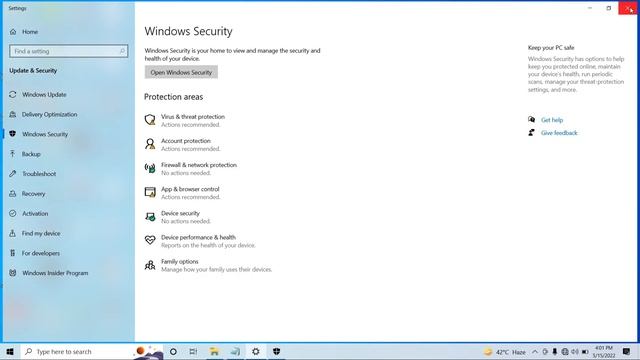This screenshot has width=640, height=360.
Task: Click the Find a setting search field
Action: 69,51
